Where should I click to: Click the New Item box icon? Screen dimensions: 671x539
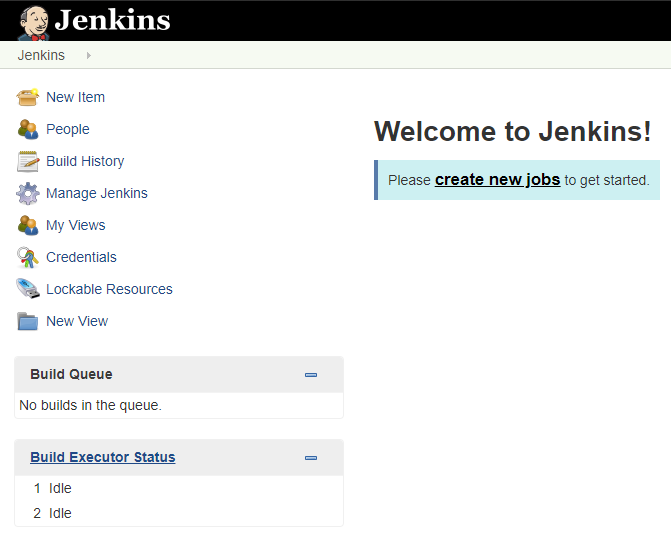(28, 97)
